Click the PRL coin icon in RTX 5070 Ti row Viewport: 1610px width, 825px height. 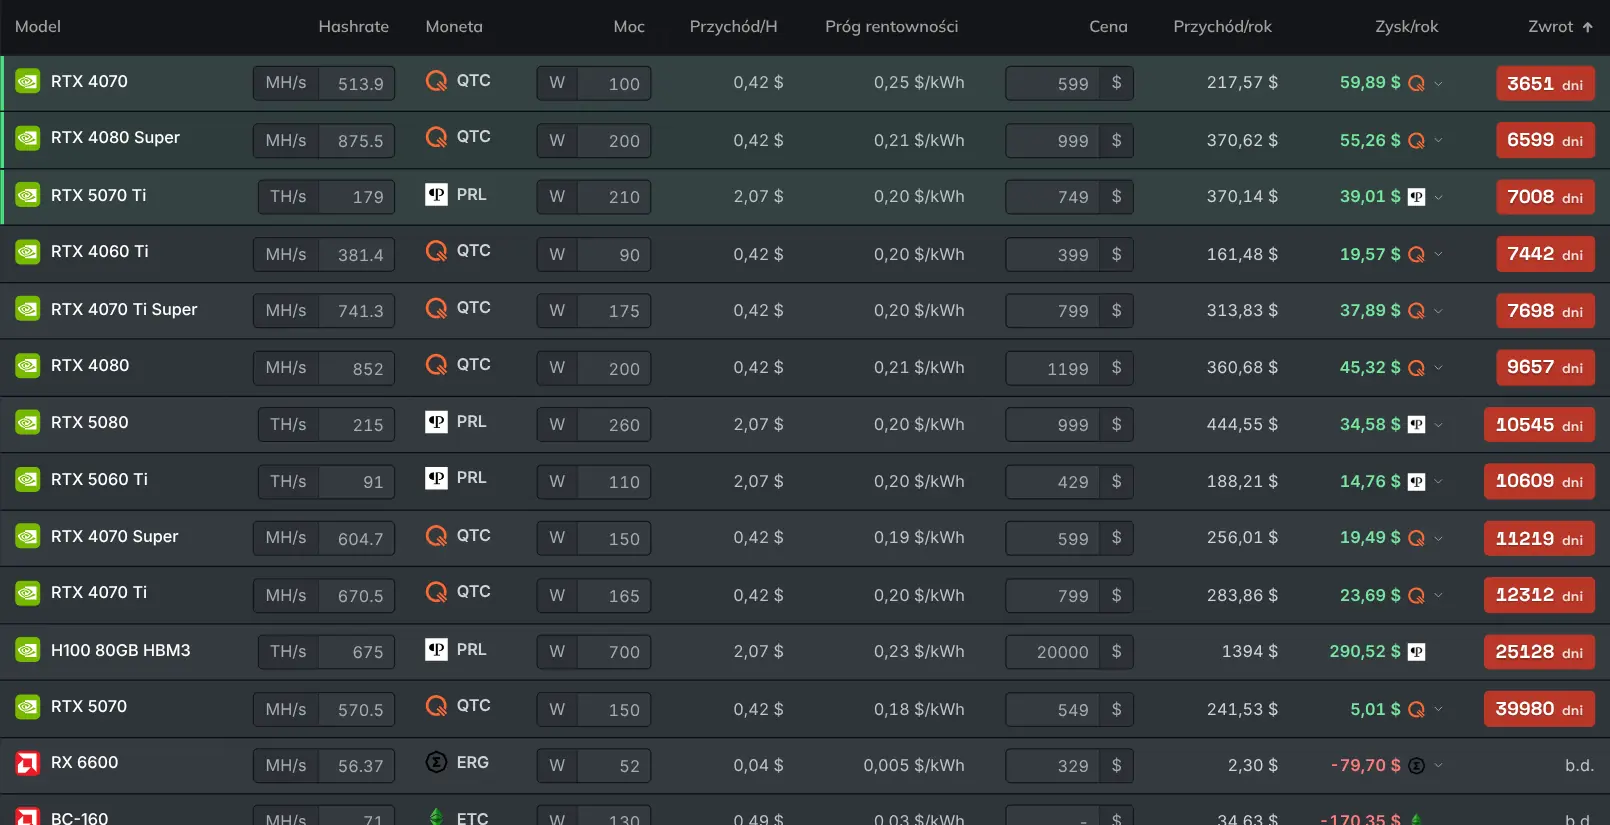click(436, 194)
